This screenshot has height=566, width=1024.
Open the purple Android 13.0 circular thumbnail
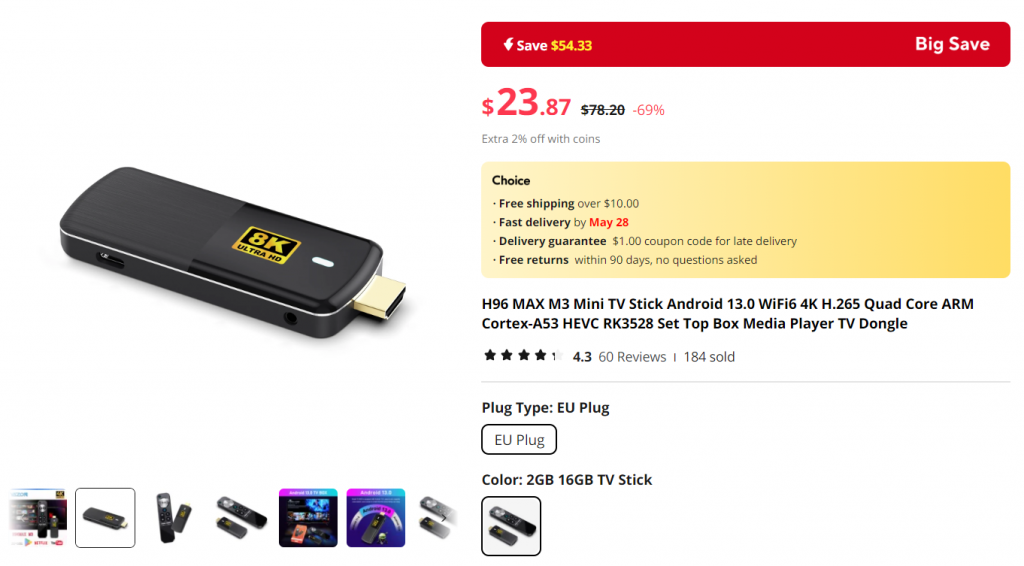[x=376, y=518]
